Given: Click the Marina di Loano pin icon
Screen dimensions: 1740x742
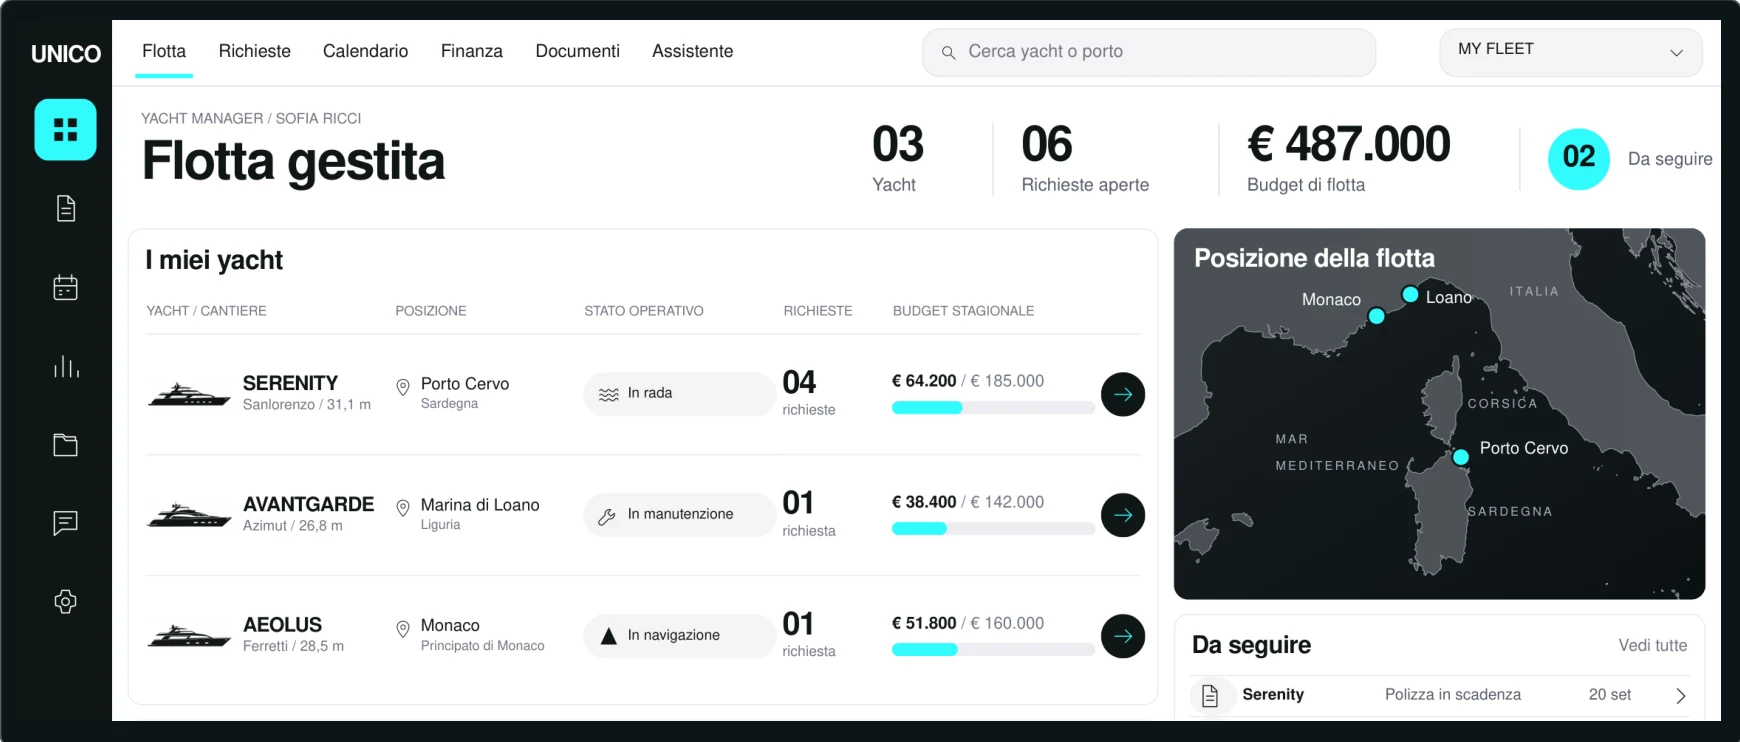Looking at the screenshot, I should click(403, 508).
